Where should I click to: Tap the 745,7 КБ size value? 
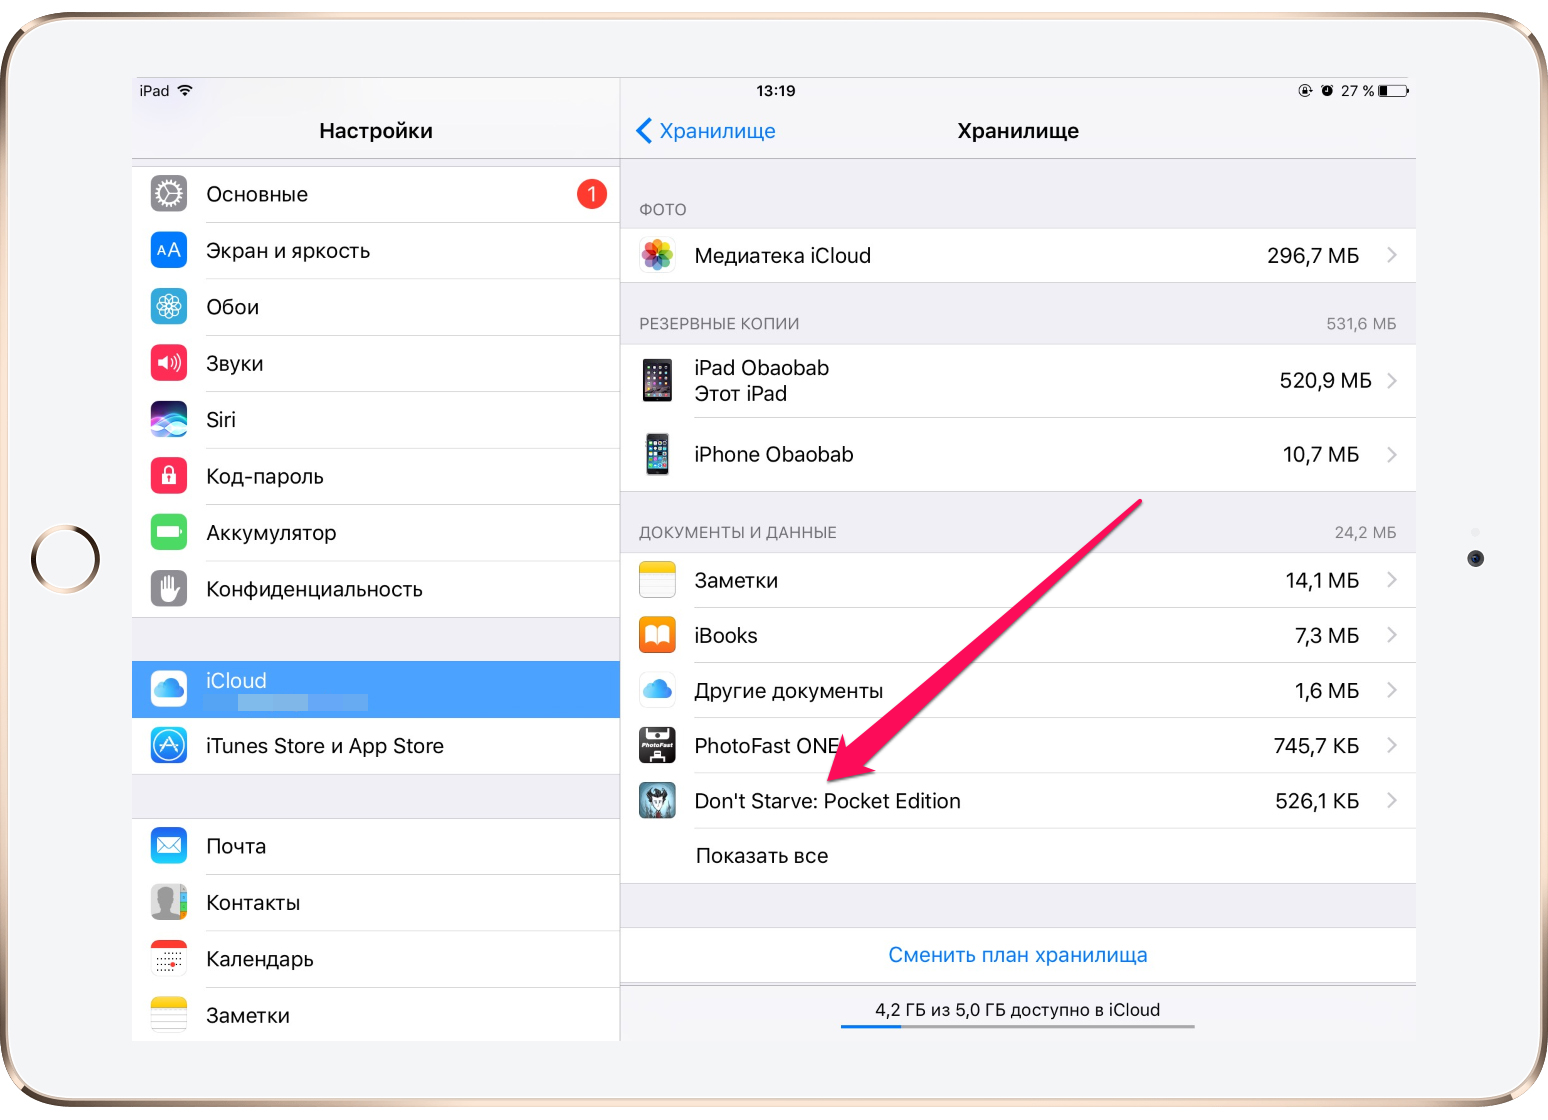[x=1316, y=746]
